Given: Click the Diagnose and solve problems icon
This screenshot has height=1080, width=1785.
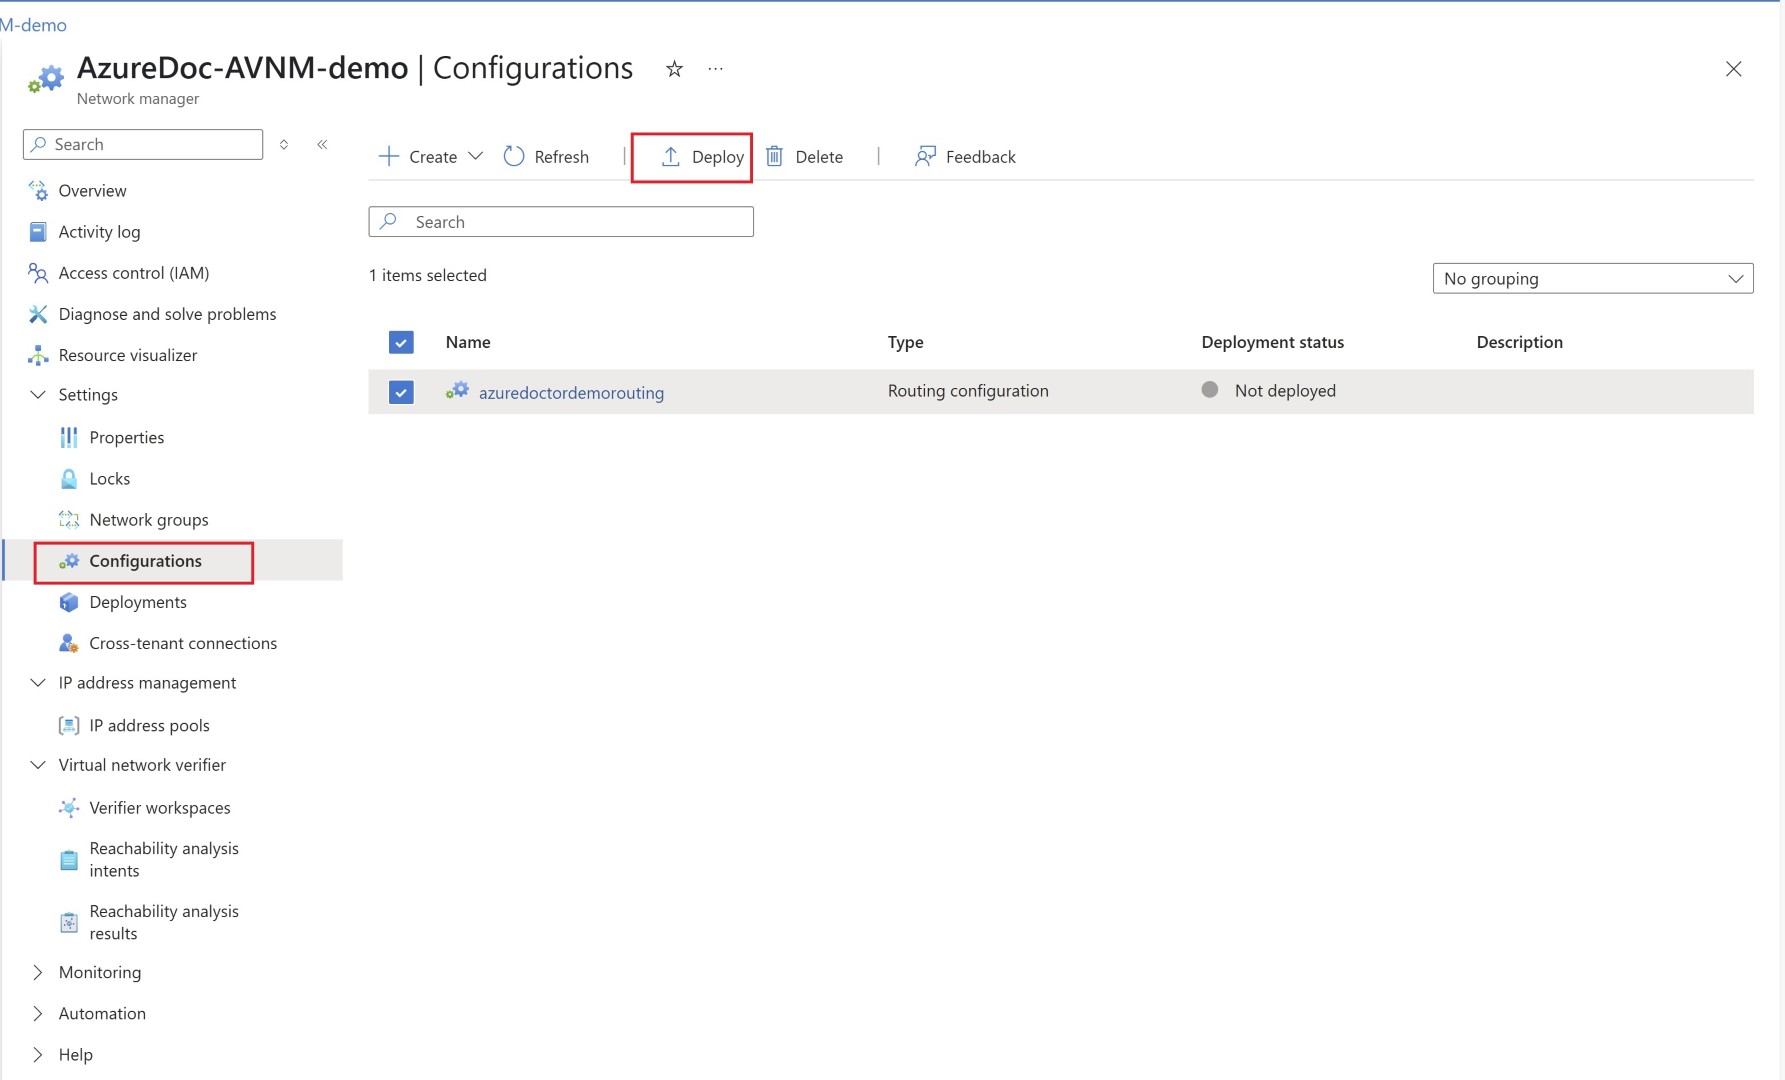Looking at the screenshot, I should point(38,314).
